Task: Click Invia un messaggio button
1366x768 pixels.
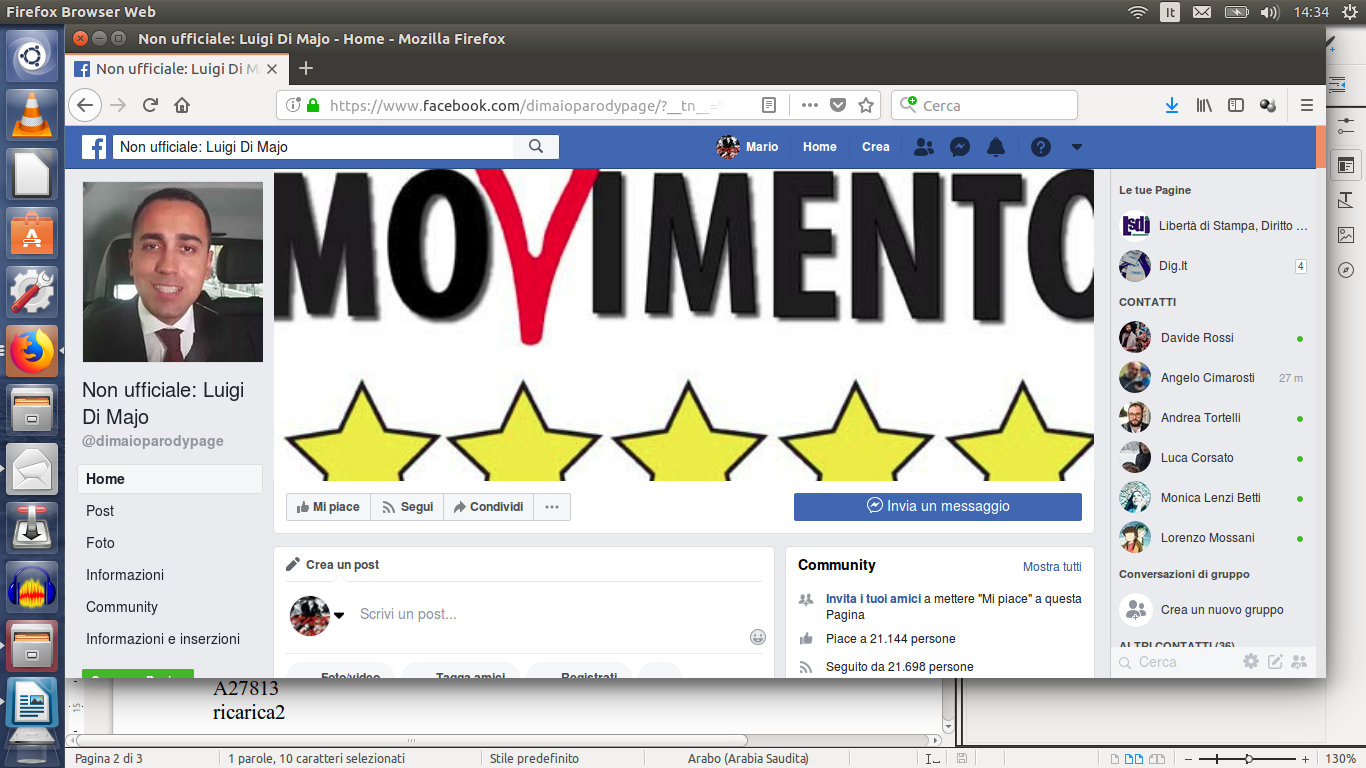Action: tap(938, 506)
